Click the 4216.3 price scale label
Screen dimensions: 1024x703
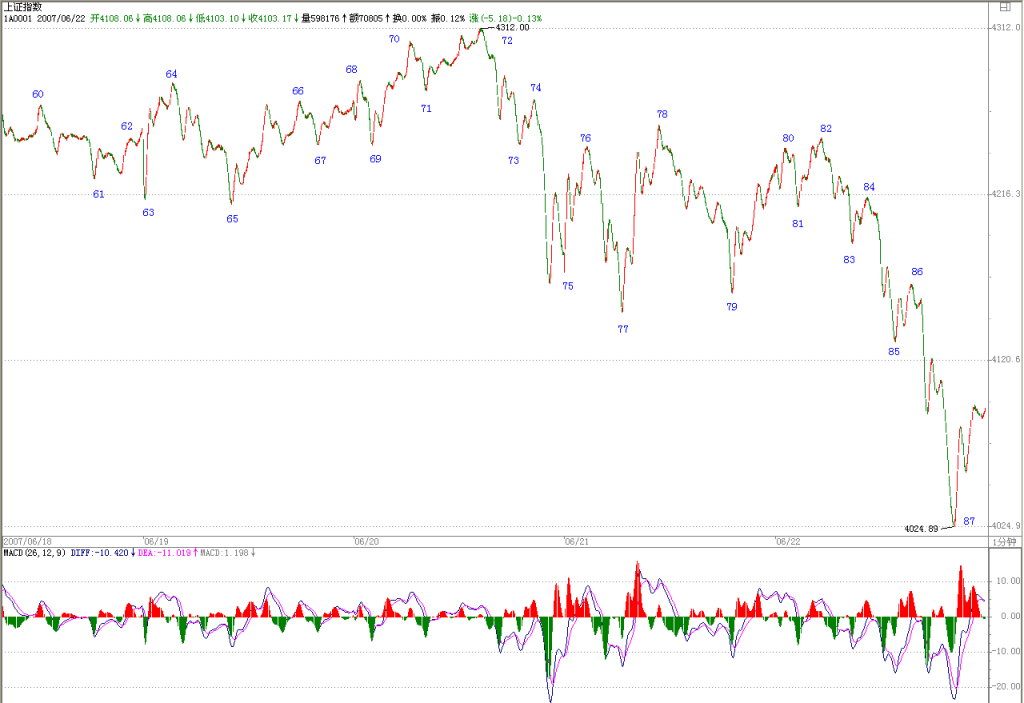click(1006, 193)
